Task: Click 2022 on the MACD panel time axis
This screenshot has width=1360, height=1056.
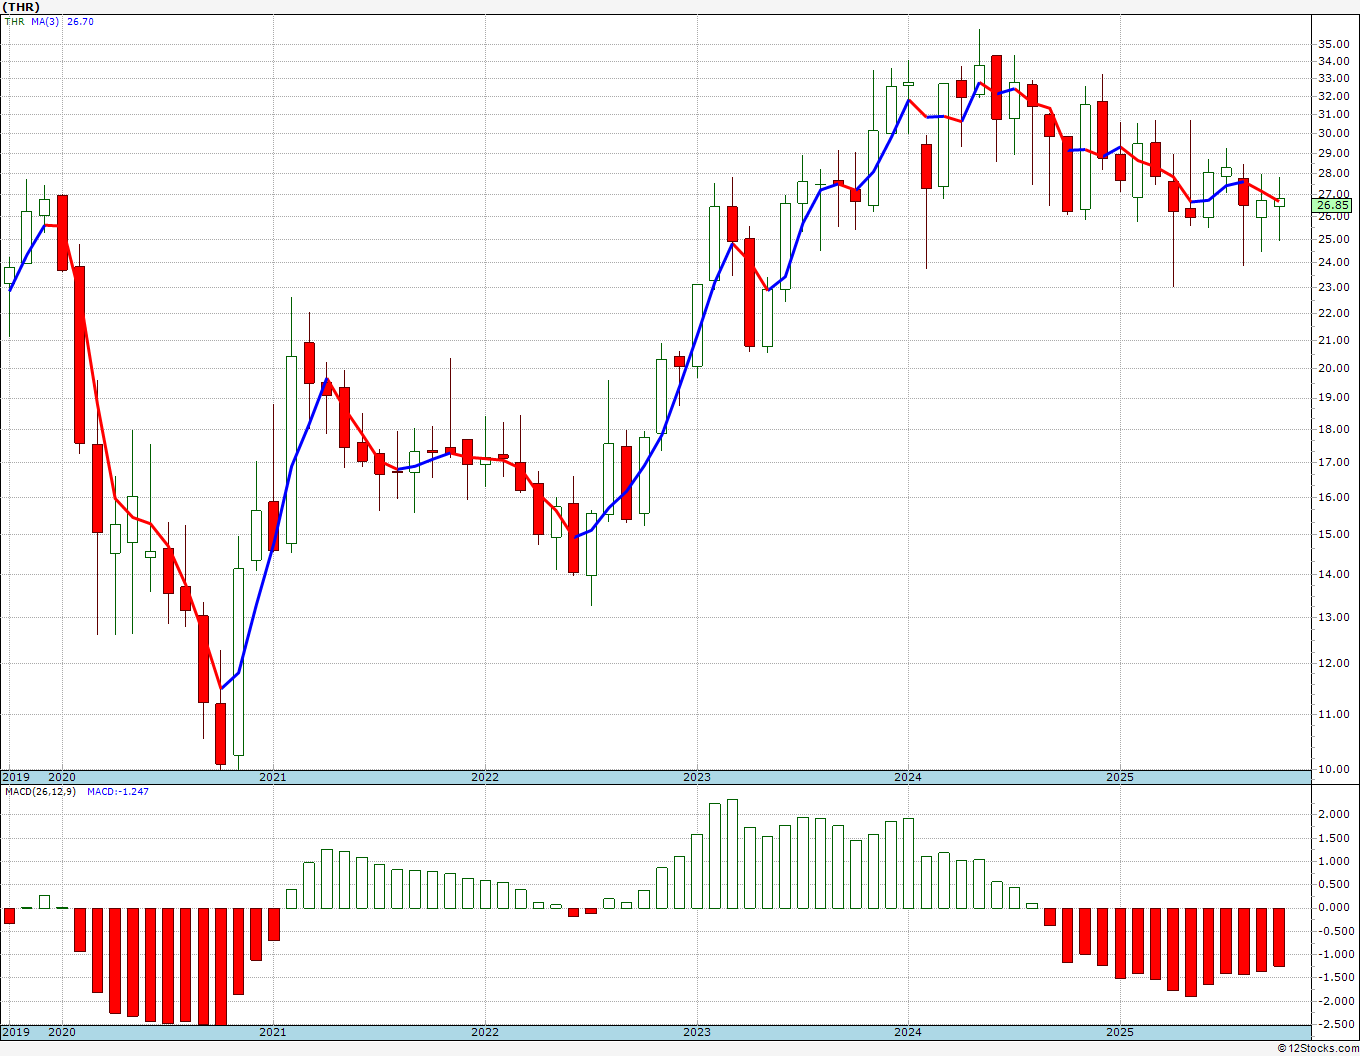Action: point(485,1032)
